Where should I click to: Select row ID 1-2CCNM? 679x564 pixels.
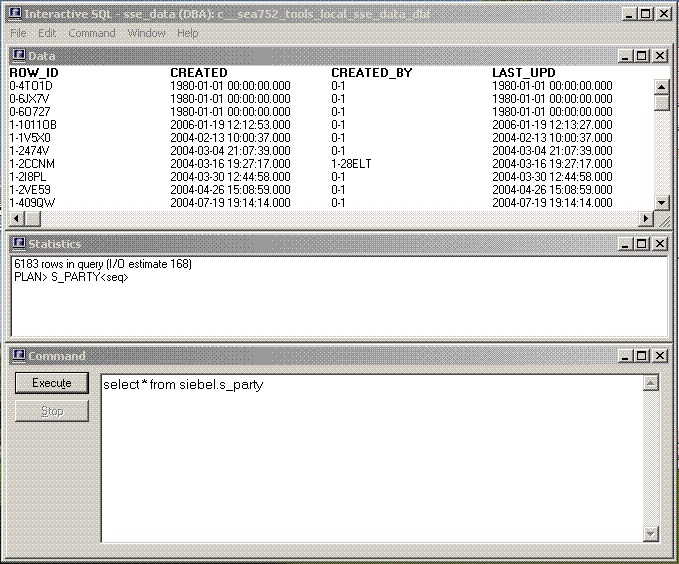[32, 164]
